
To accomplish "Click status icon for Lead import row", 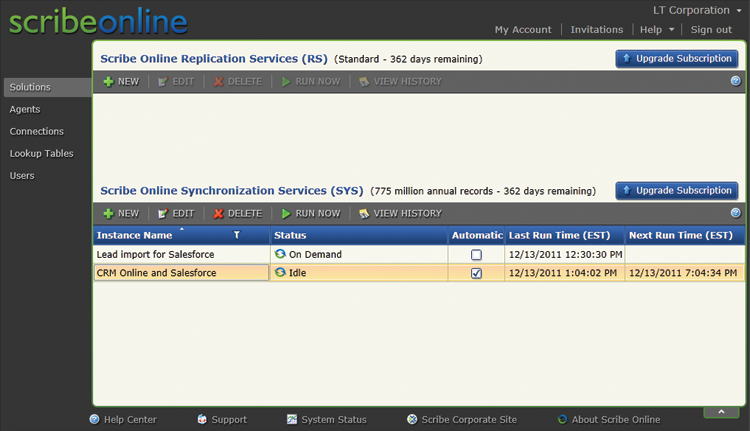I will [280, 254].
